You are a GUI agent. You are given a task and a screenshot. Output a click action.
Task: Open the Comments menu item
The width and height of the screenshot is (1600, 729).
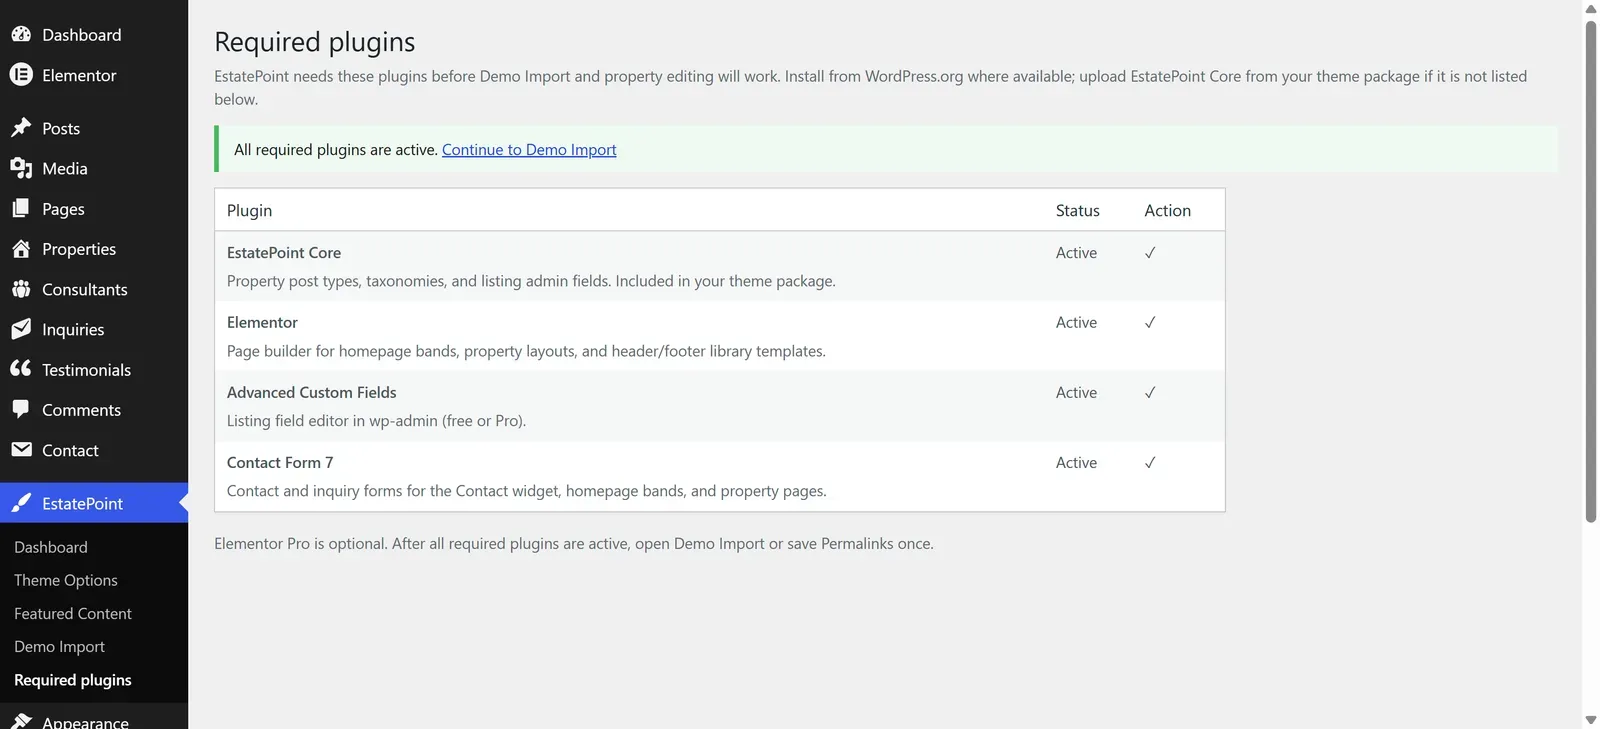click(x=94, y=410)
